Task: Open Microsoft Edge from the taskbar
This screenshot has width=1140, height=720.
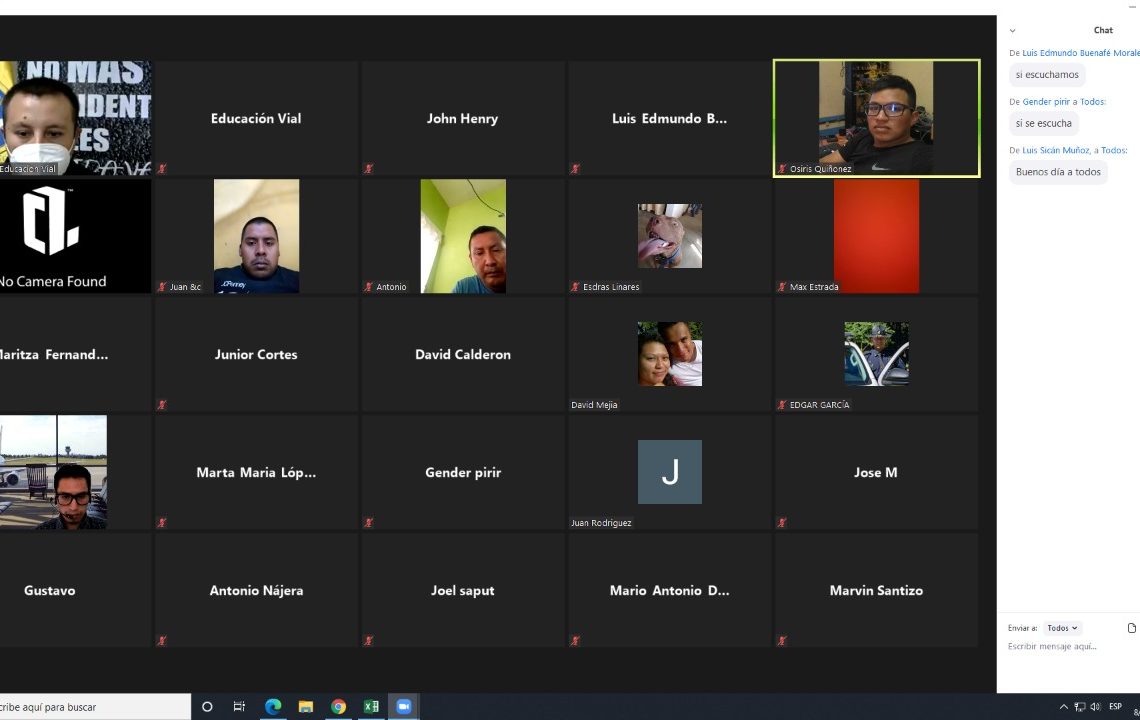Action: [x=273, y=706]
